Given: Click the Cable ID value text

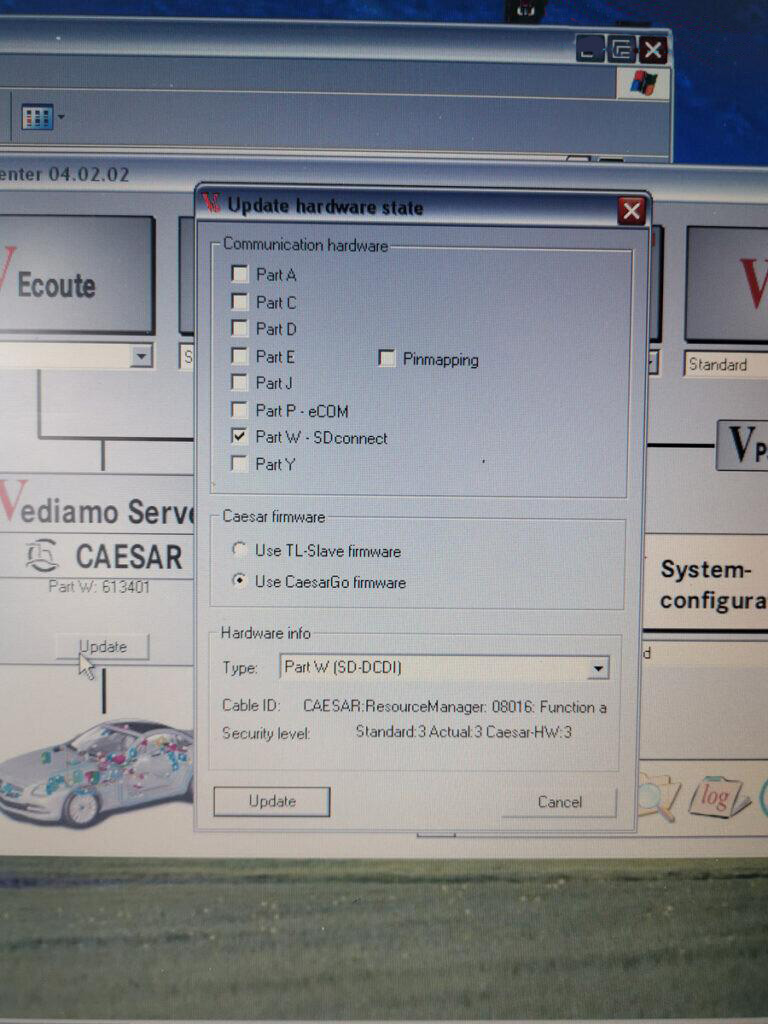Looking at the screenshot, I should (x=455, y=707).
